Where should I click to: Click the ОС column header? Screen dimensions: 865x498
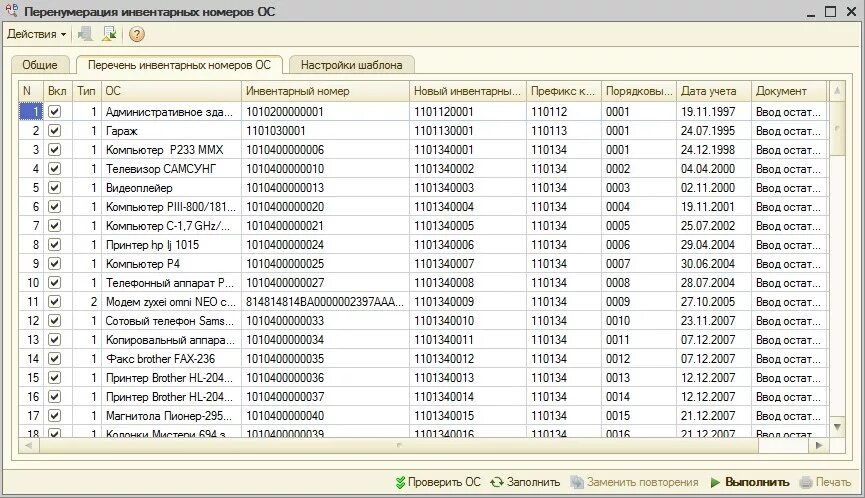coord(171,91)
